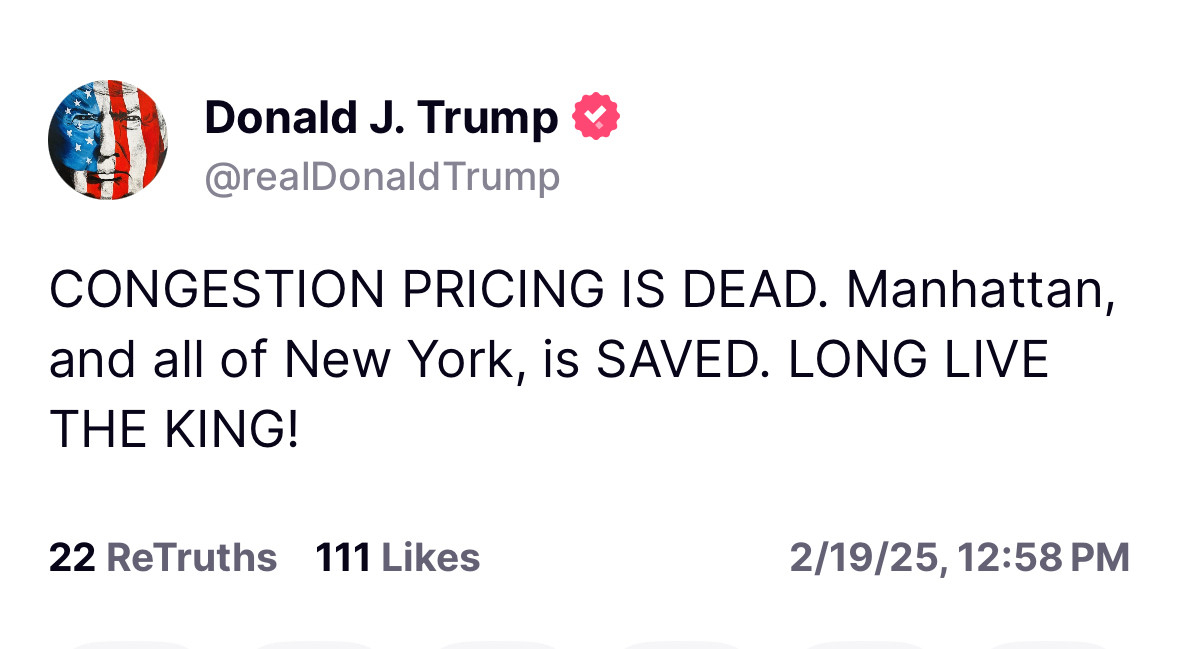Click the @realDonaldTrump handle
Screen dimensions: 1179x649
coord(382,177)
